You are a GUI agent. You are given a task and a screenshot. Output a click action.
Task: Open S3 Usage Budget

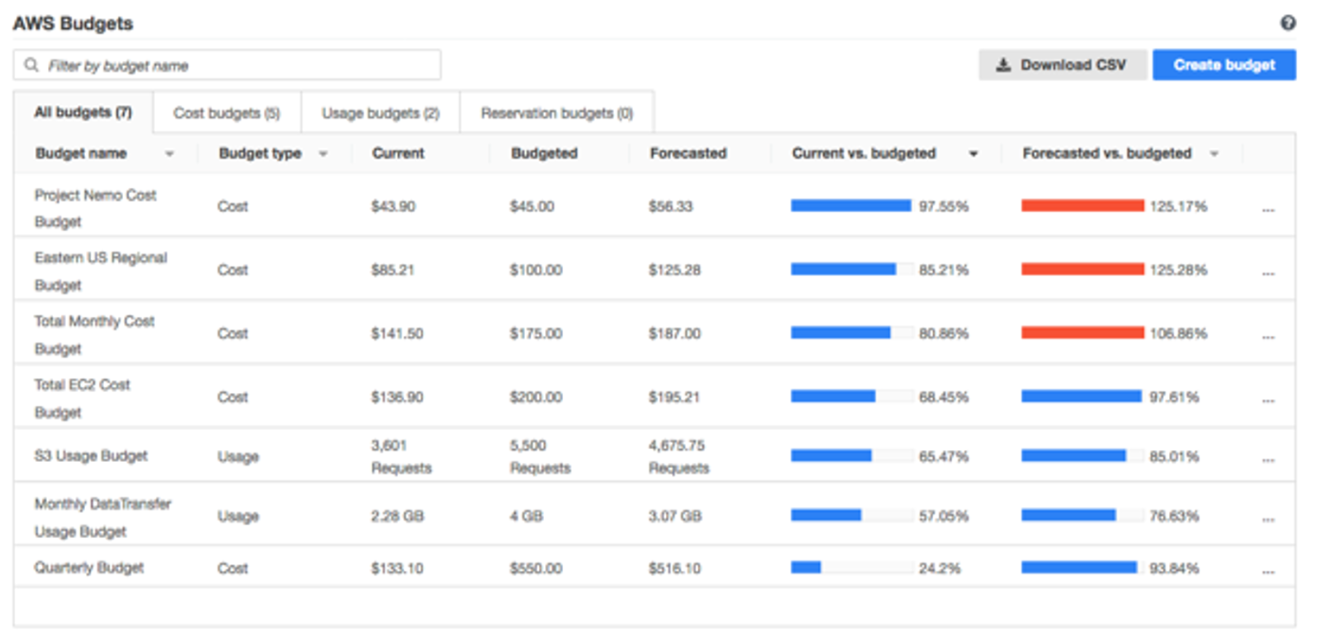(x=91, y=455)
